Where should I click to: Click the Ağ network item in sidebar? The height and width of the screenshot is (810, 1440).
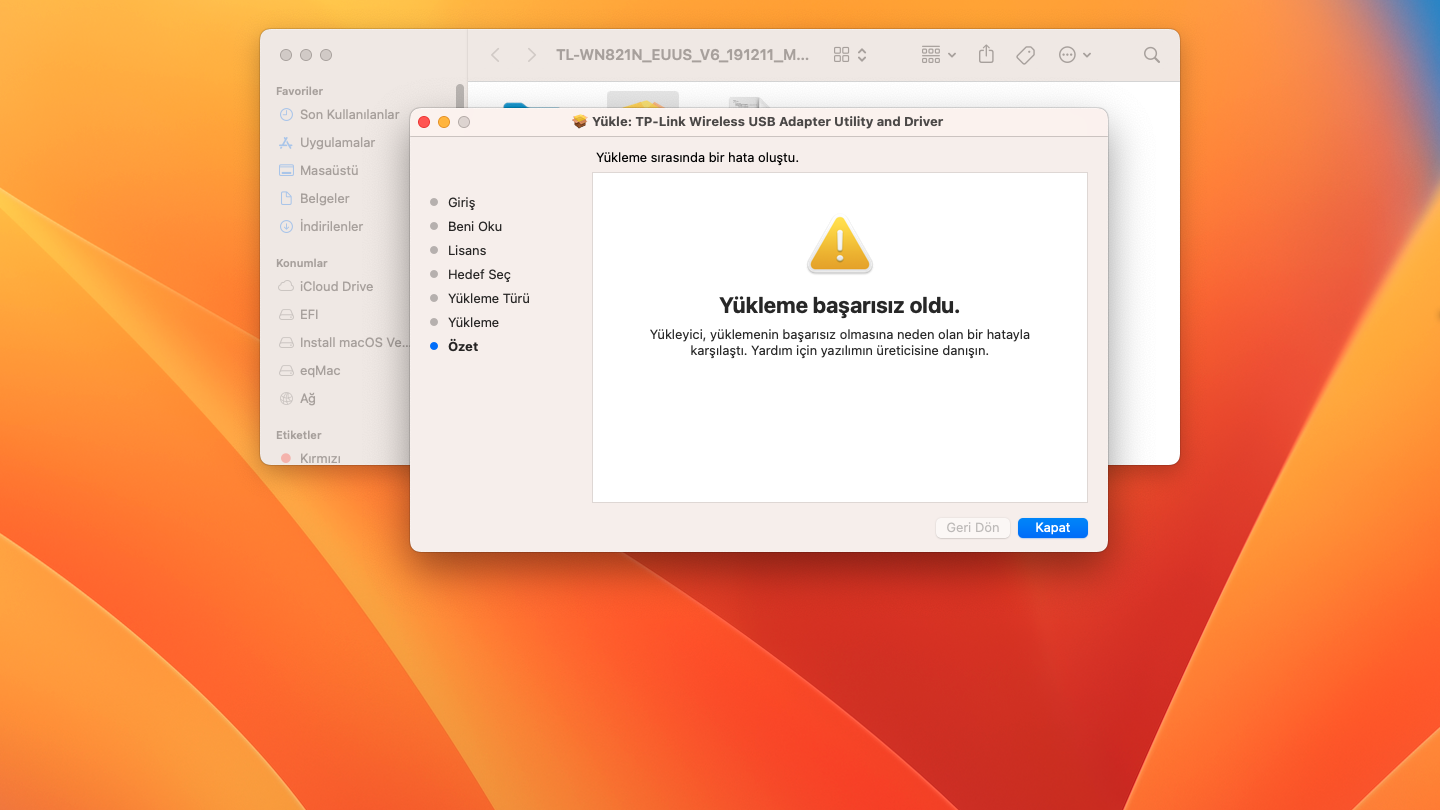(307, 398)
